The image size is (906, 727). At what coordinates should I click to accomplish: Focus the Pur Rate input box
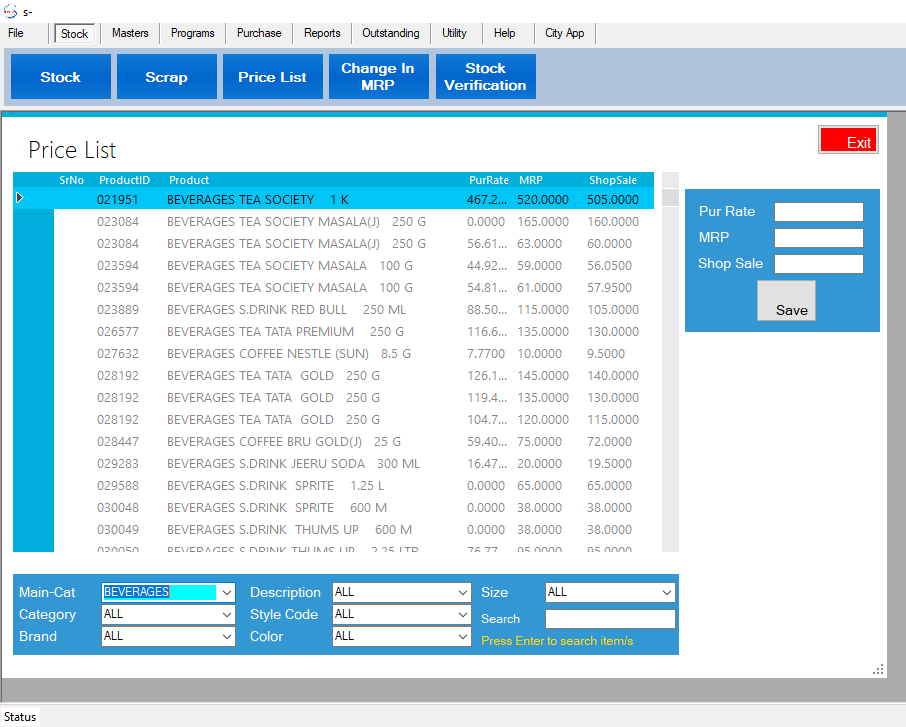coord(818,212)
